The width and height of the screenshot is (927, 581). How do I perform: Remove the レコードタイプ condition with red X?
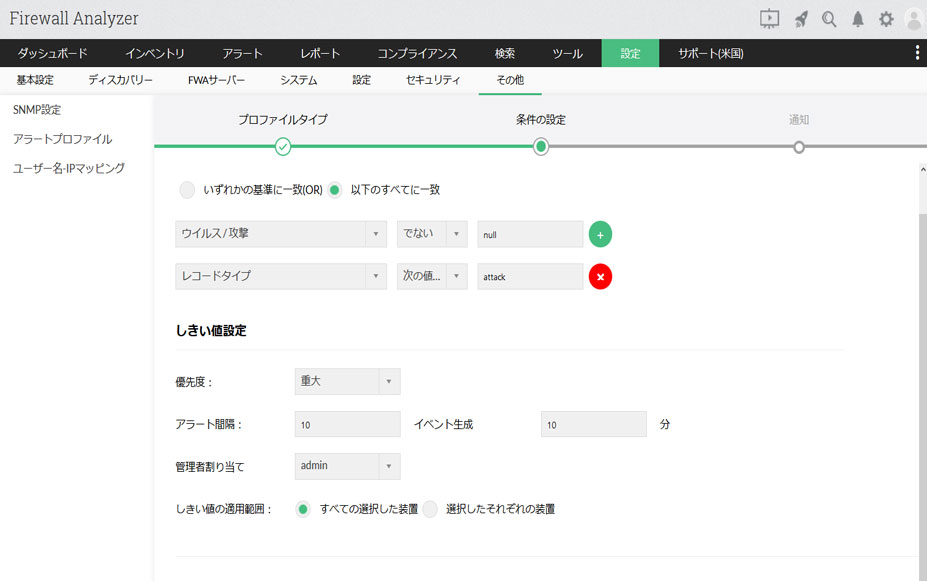coord(600,277)
